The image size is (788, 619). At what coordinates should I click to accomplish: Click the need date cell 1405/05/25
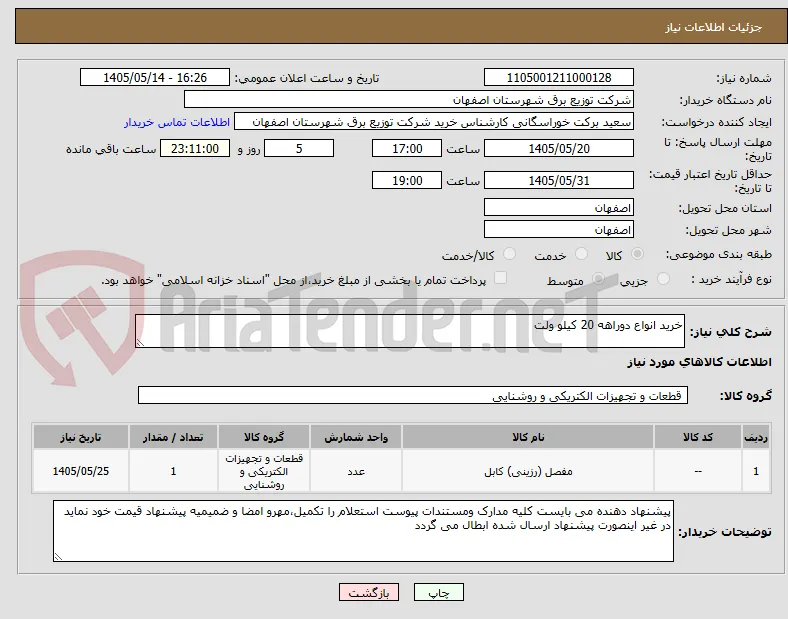pyautogui.click(x=81, y=471)
